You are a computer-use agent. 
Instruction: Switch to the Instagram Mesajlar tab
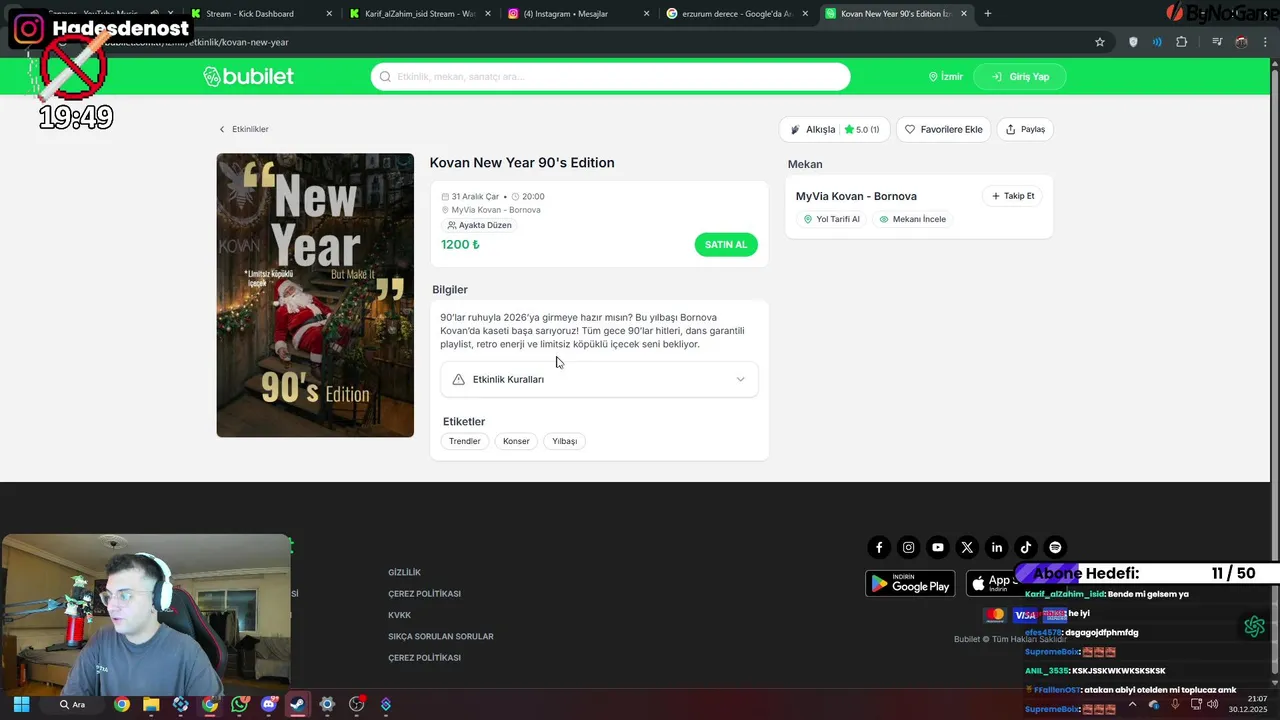pyautogui.click(x=578, y=14)
